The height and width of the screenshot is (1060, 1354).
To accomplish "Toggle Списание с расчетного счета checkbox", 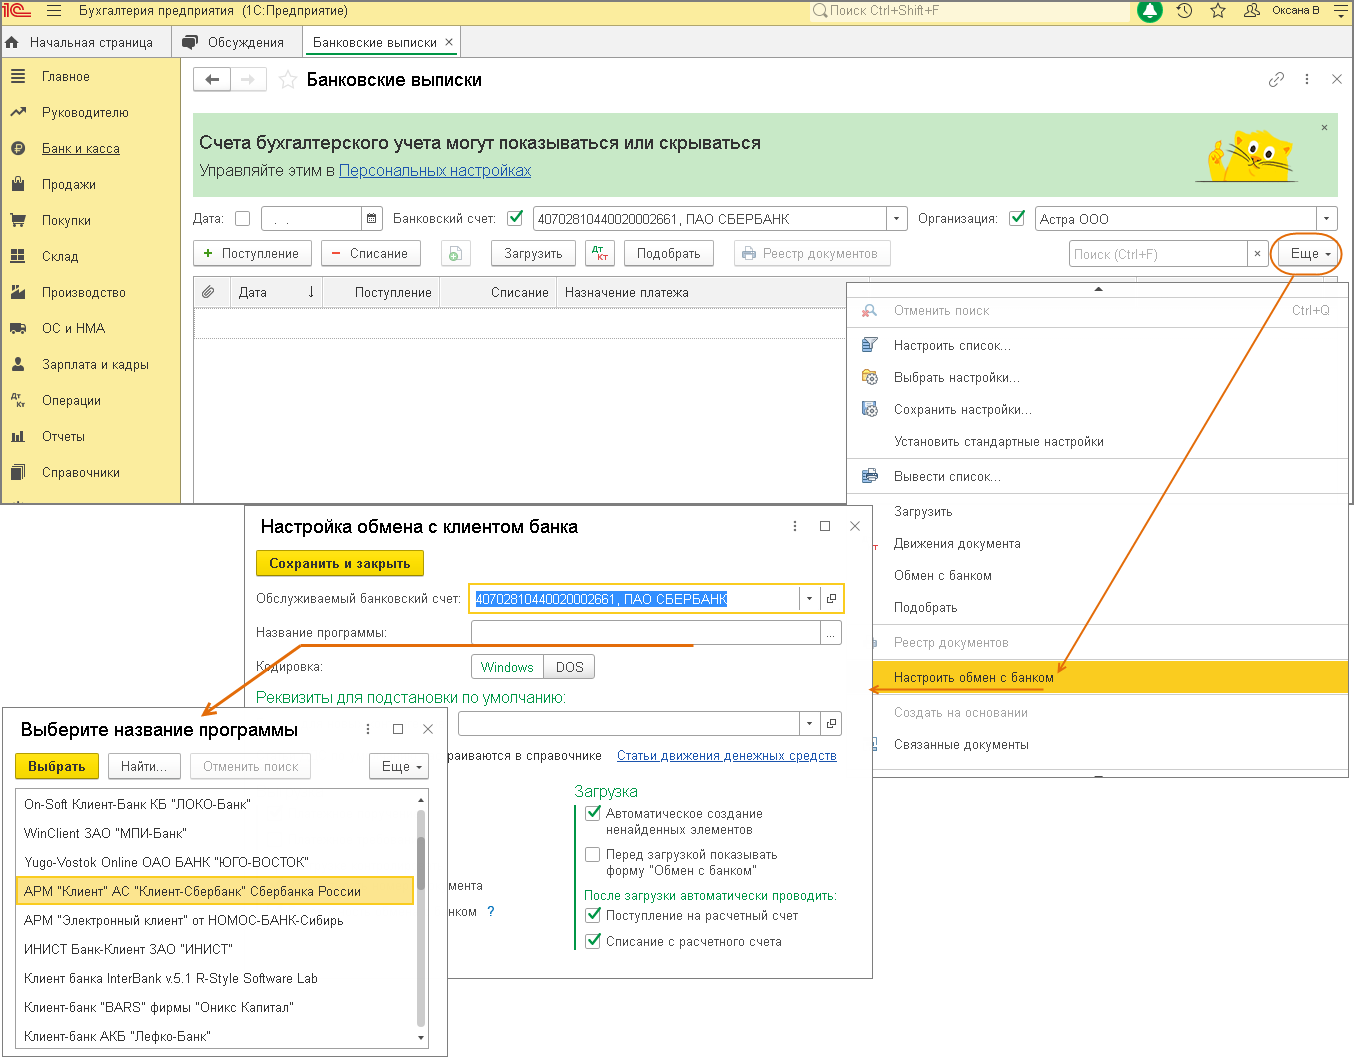I will click(593, 941).
